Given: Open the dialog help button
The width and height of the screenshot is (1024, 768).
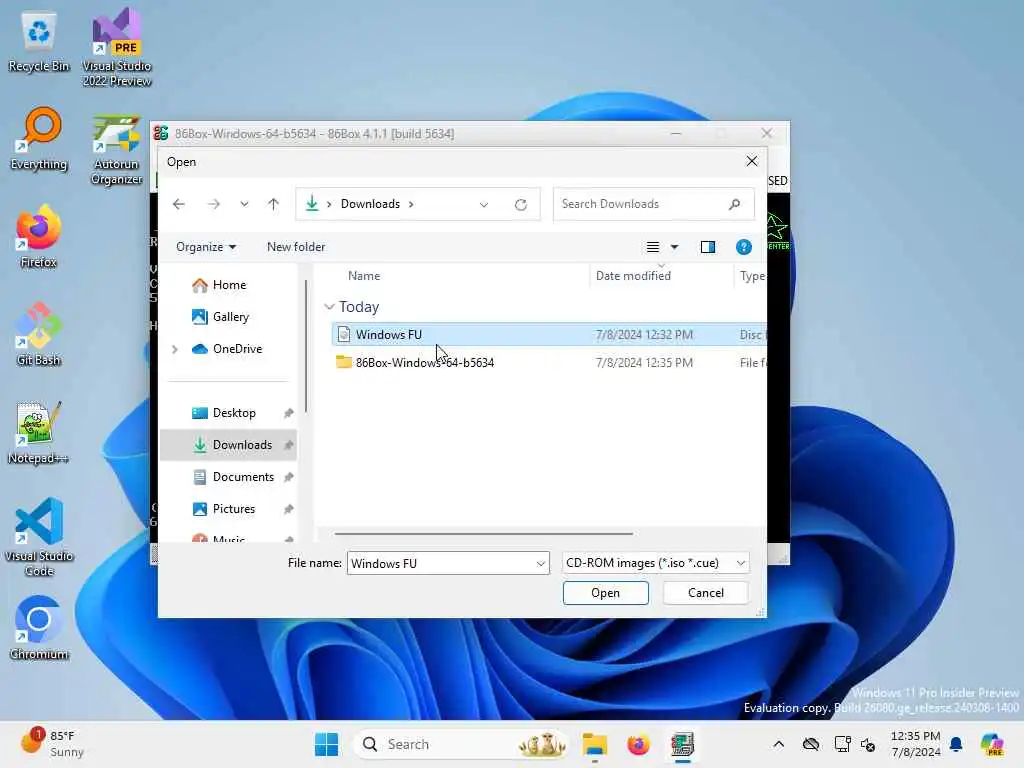Looking at the screenshot, I should [x=744, y=247].
